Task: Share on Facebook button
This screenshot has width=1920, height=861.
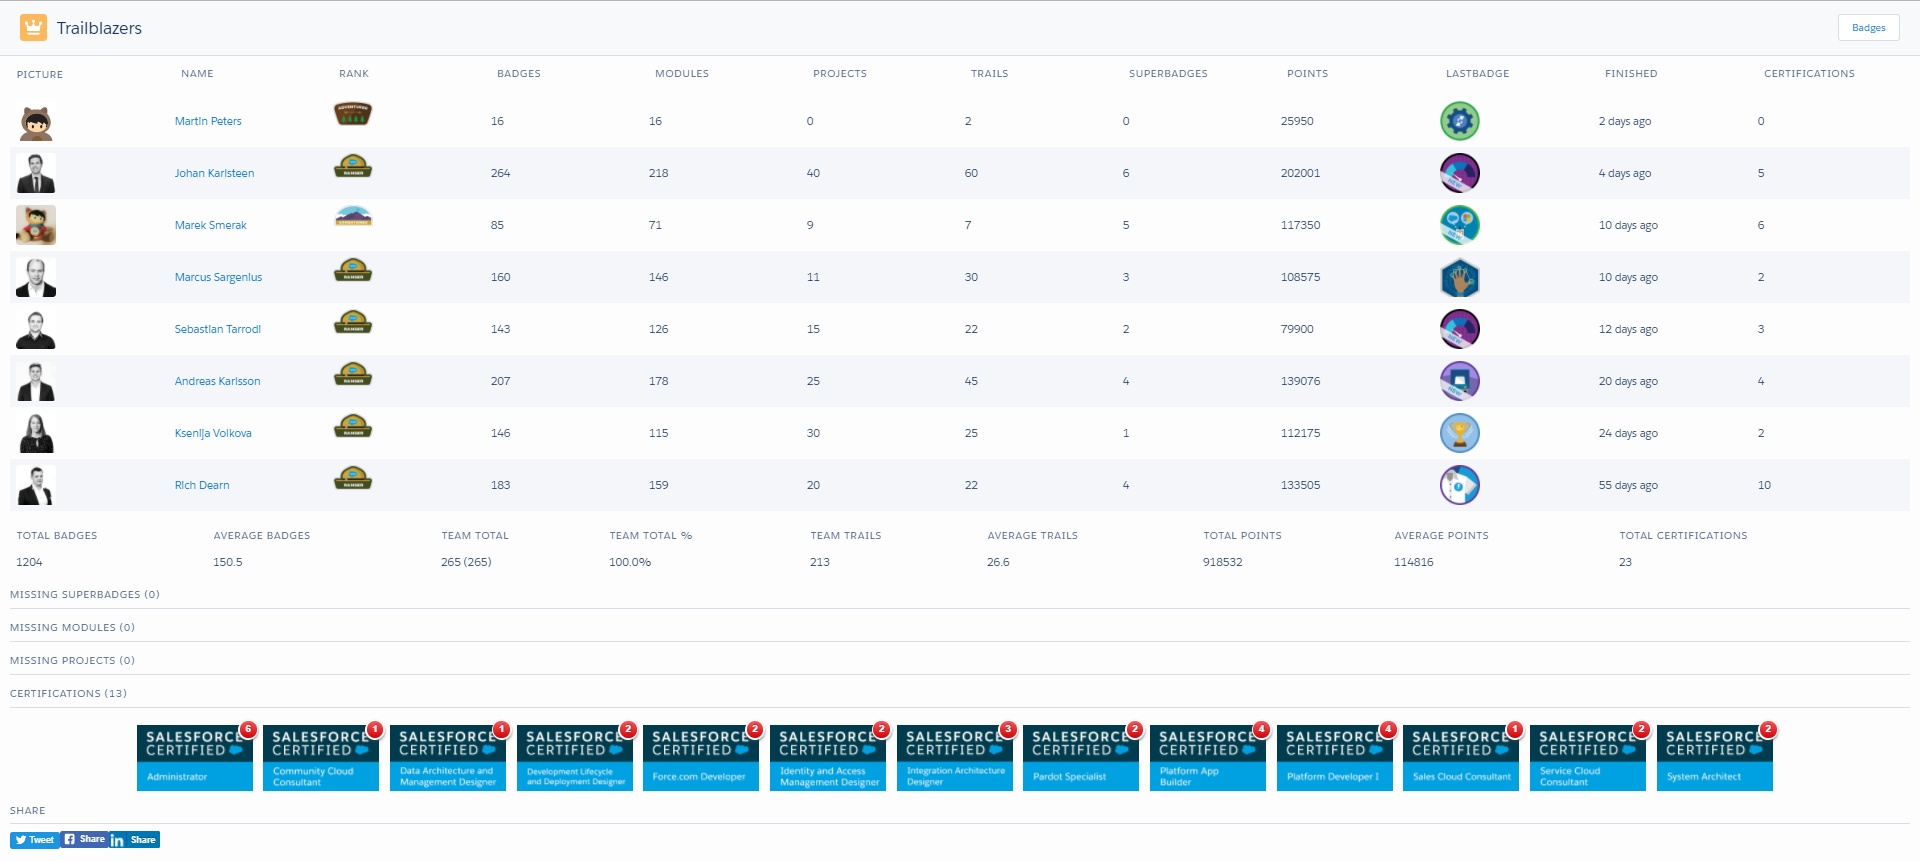Action: (84, 840)
